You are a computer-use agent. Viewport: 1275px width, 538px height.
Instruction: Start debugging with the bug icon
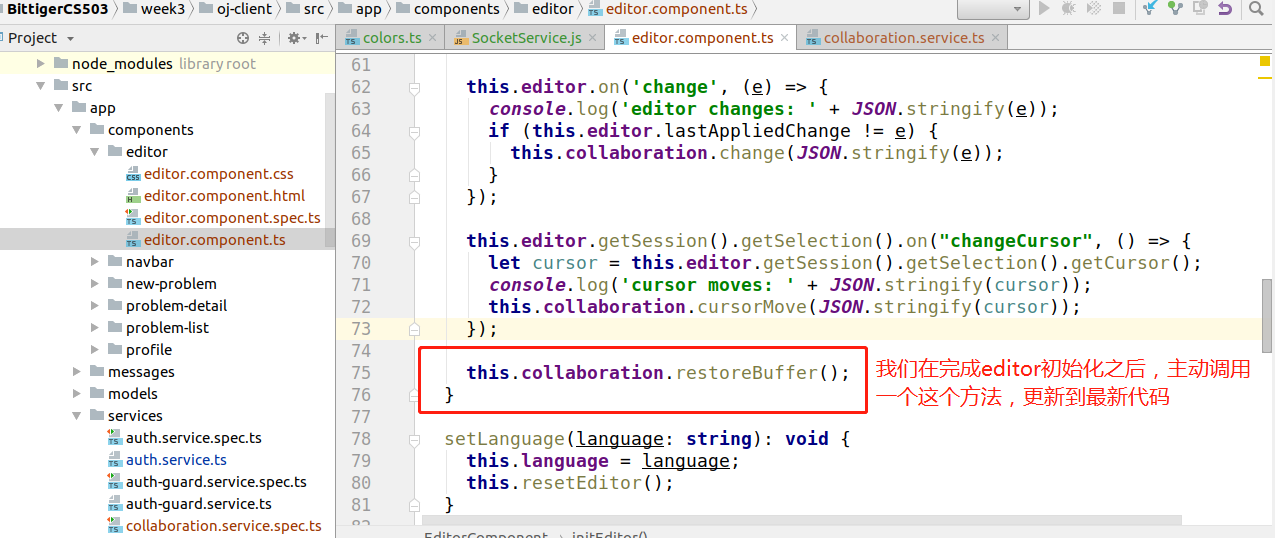(1069, 9)
